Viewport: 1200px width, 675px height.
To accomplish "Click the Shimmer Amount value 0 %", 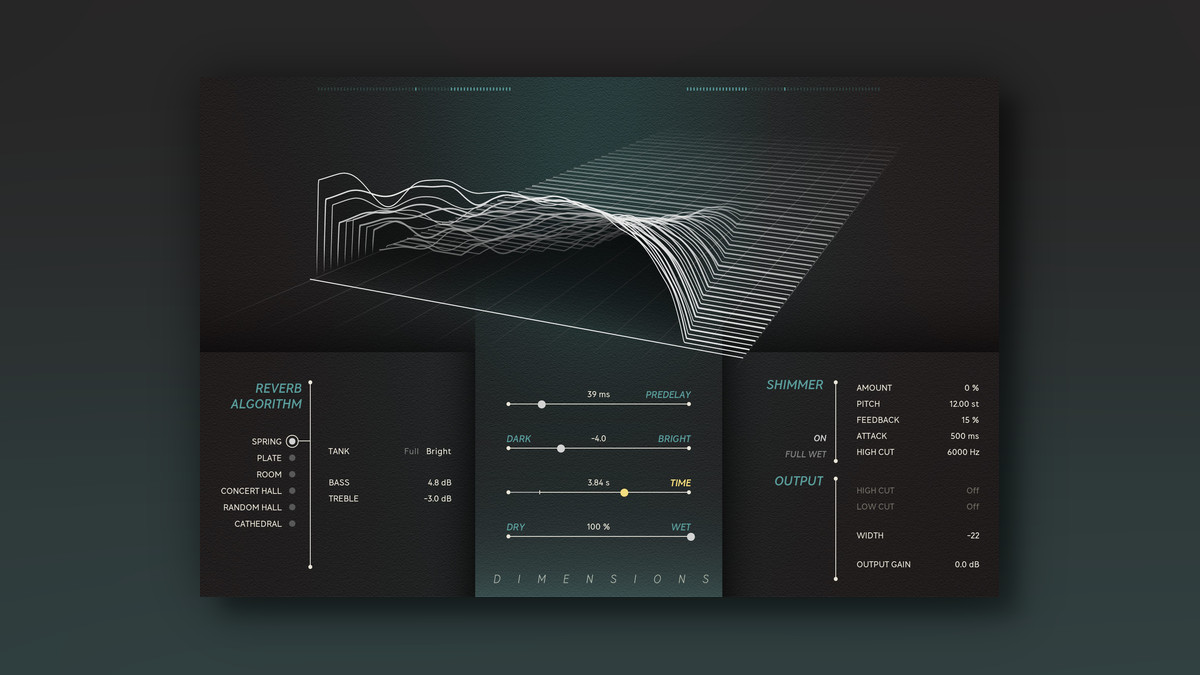I will click(x=972, y=387).
